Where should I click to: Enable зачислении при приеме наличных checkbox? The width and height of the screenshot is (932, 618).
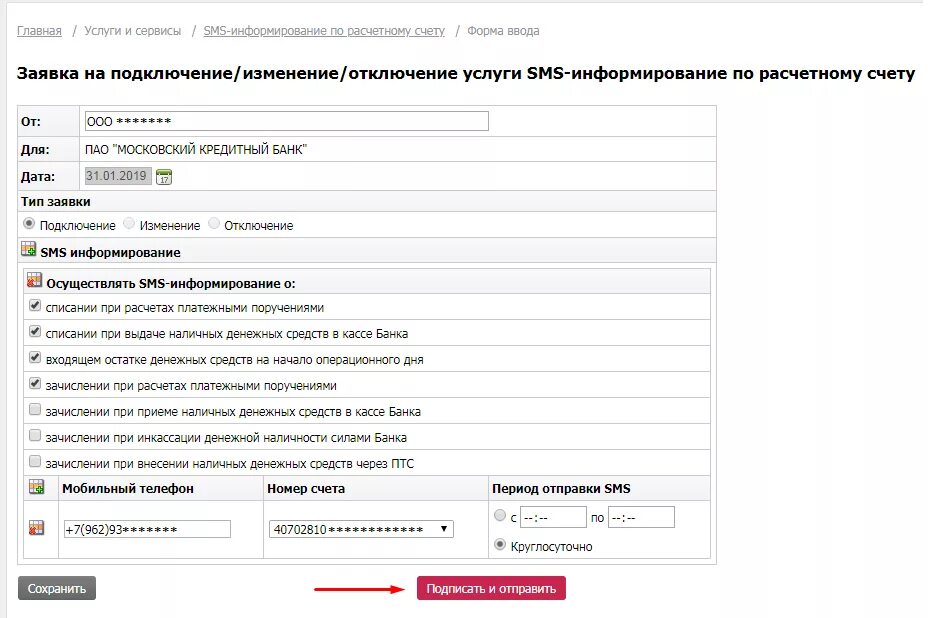coord(35,409)
